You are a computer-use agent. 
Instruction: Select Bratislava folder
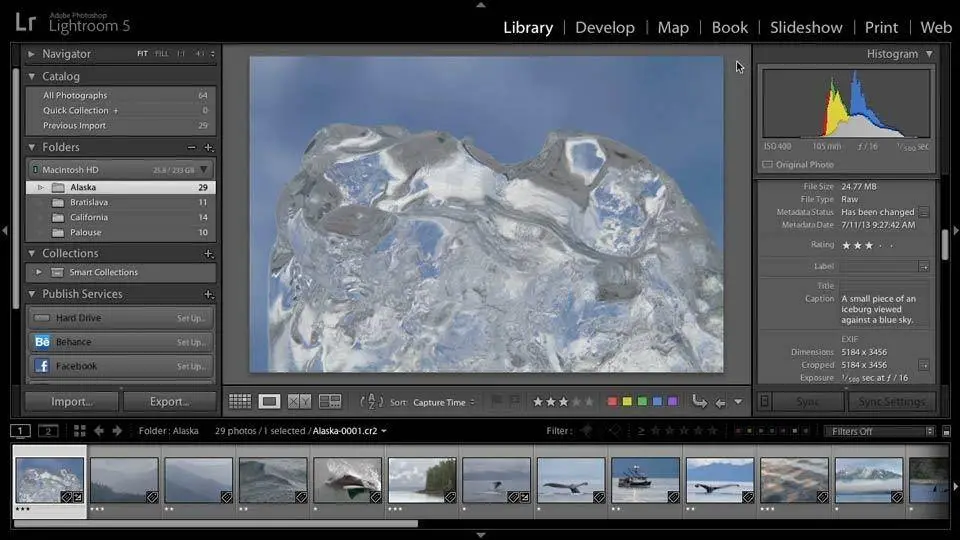tap(121, 202)
